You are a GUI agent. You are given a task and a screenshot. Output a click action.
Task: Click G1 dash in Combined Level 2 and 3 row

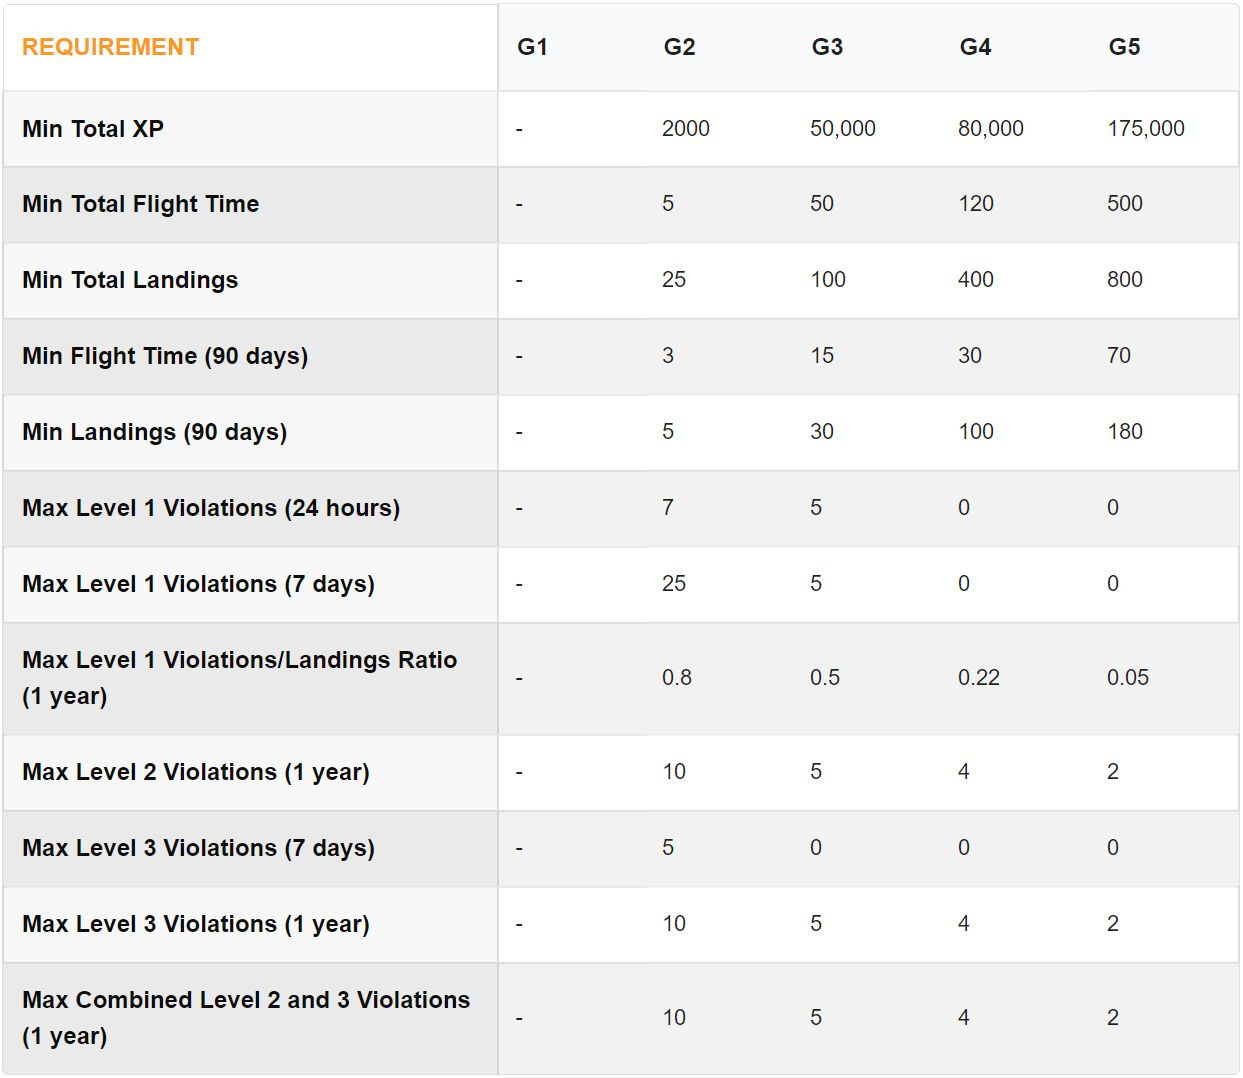(x=519, y=1018)
